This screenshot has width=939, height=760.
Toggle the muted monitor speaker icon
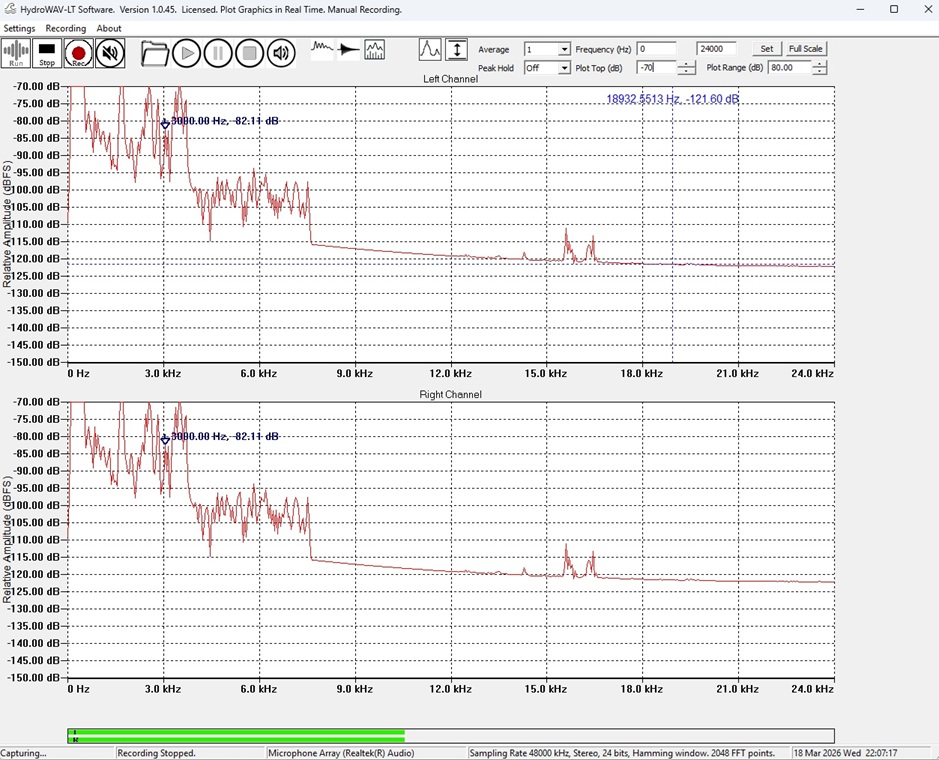110,53
